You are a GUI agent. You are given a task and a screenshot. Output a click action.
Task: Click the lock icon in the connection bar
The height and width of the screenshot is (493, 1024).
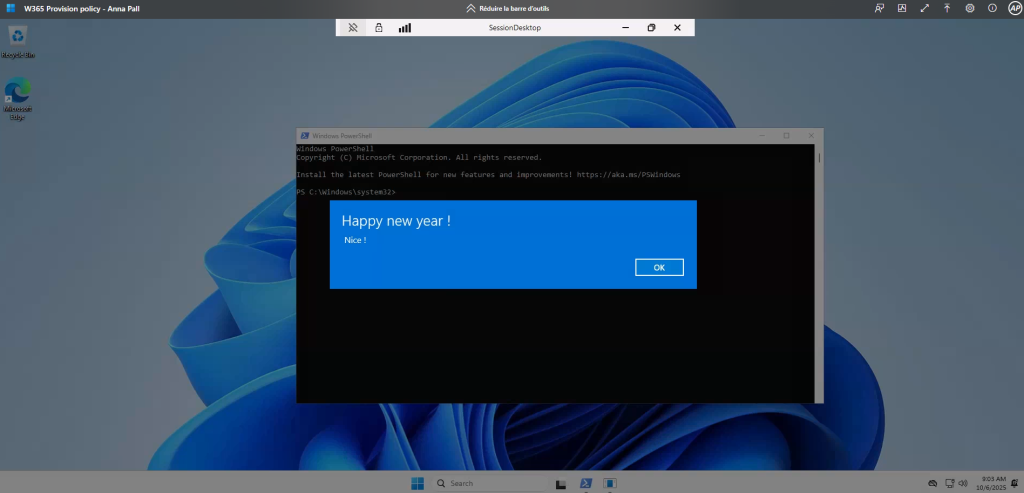coord(379,28)
